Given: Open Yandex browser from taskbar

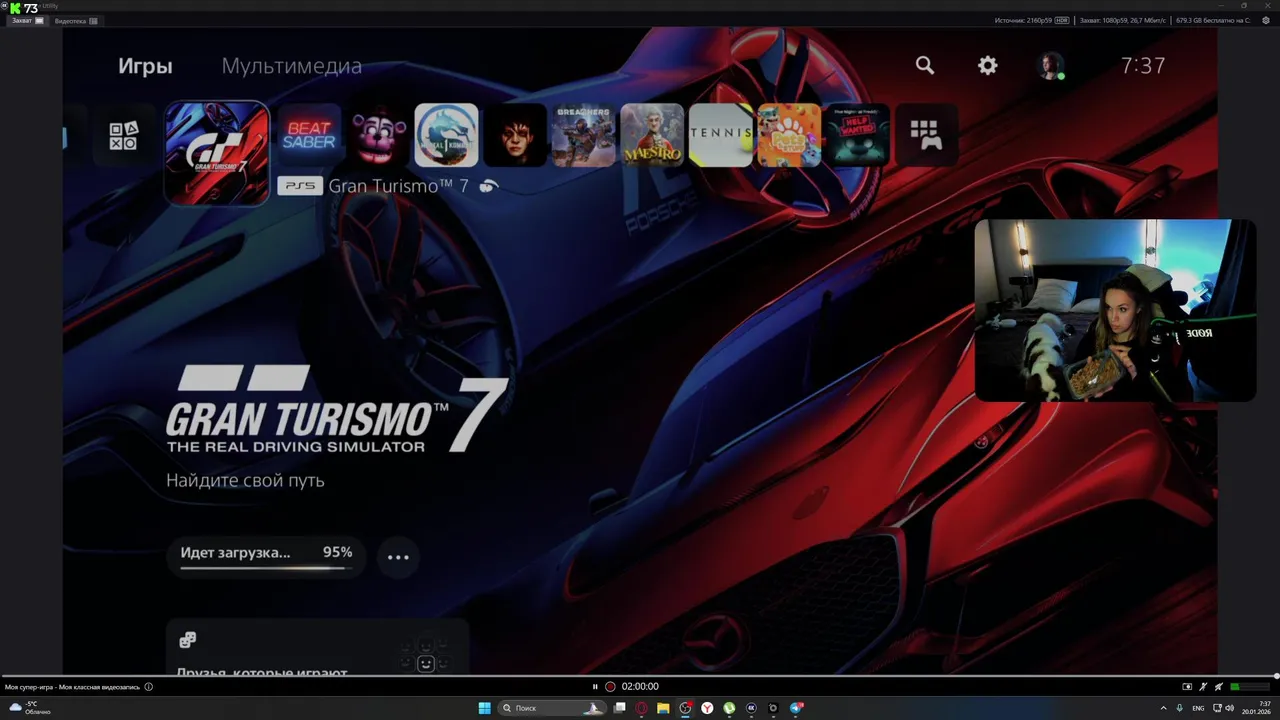Looking at the screenshot, I should click(x=707, y=708).
